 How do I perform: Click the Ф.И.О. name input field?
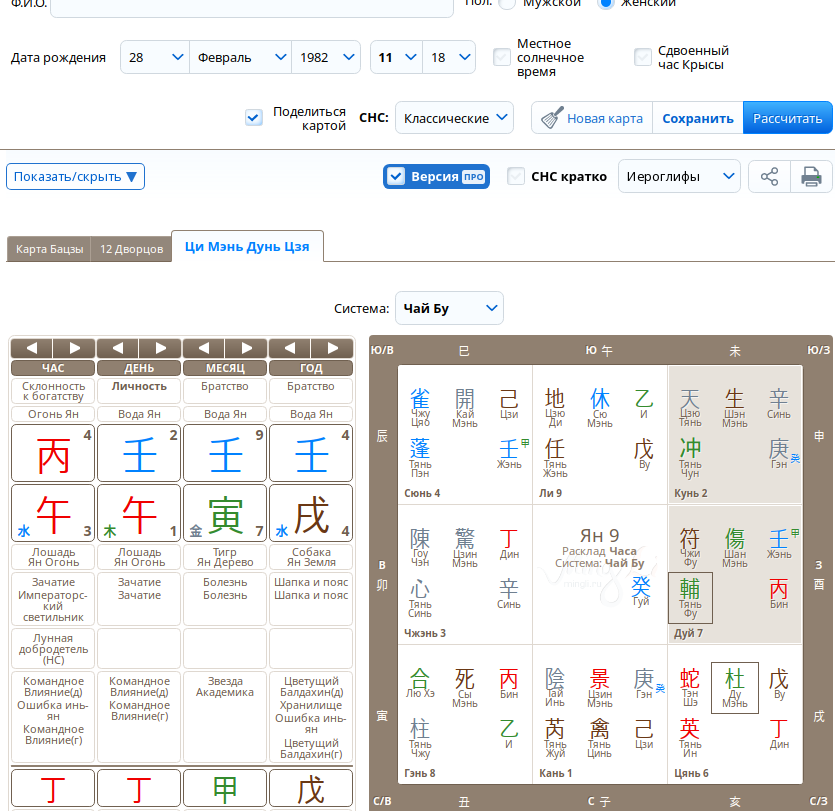(252, 5)
